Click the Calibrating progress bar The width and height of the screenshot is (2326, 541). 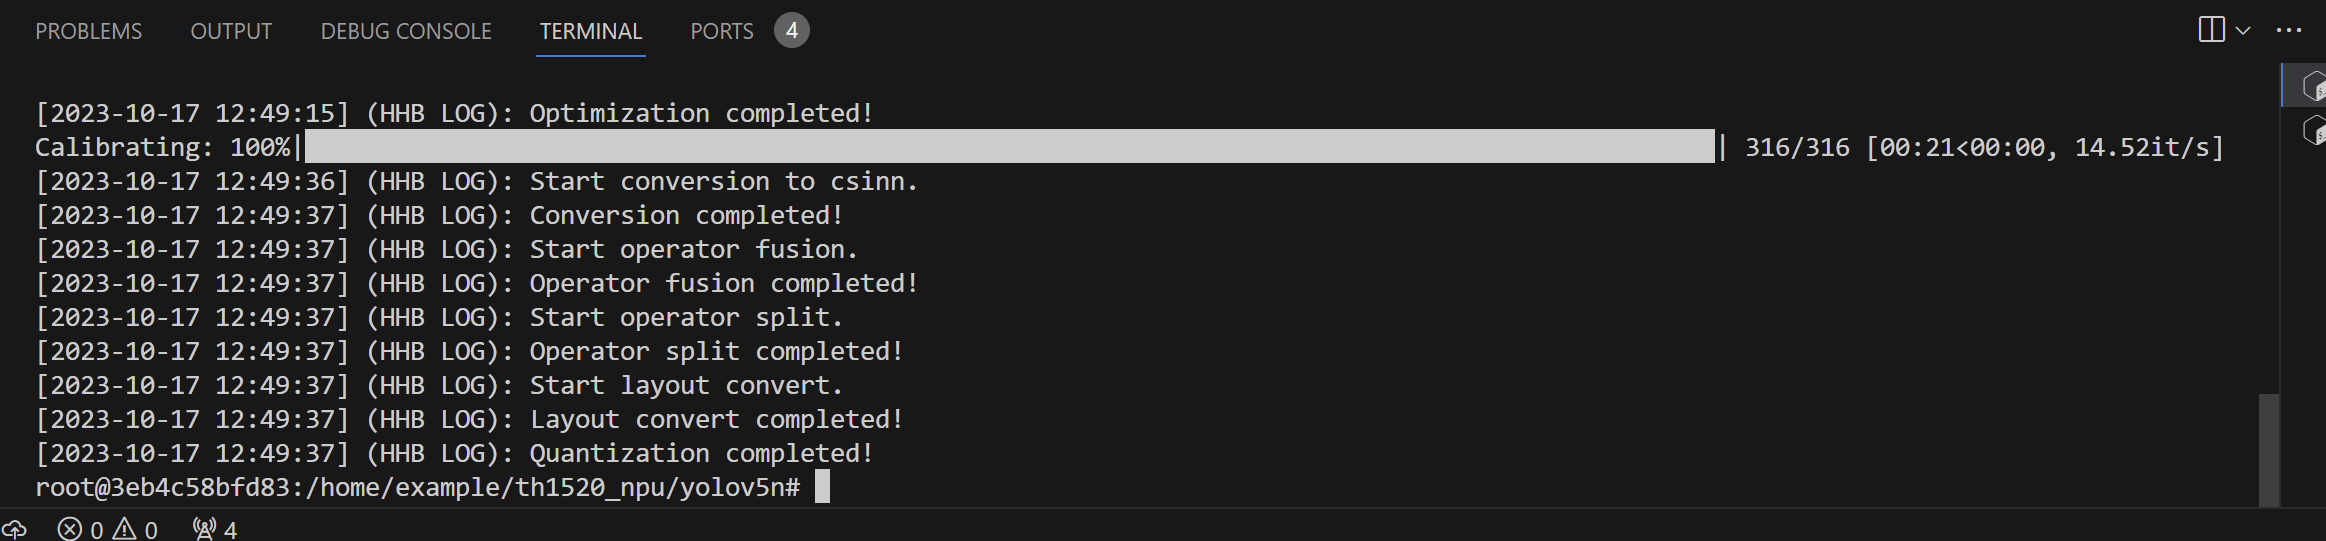click(x=1008, y=147)
